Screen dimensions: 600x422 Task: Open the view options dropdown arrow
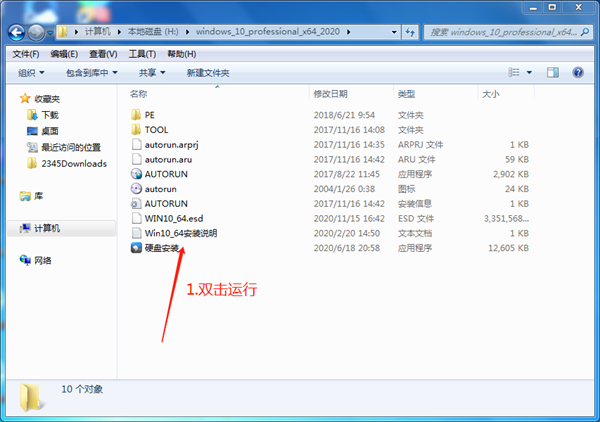coord(529,72)
